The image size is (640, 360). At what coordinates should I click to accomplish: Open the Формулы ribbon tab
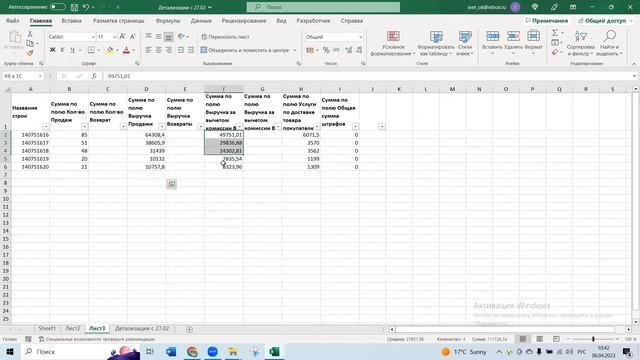pyautogui.click(x=168, y=21)
